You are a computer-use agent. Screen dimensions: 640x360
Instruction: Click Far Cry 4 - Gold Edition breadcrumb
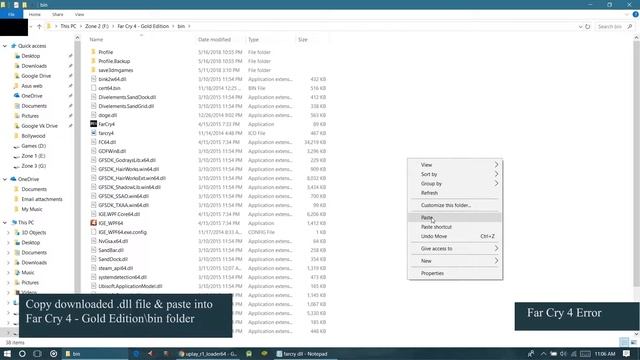pos(143,26)
